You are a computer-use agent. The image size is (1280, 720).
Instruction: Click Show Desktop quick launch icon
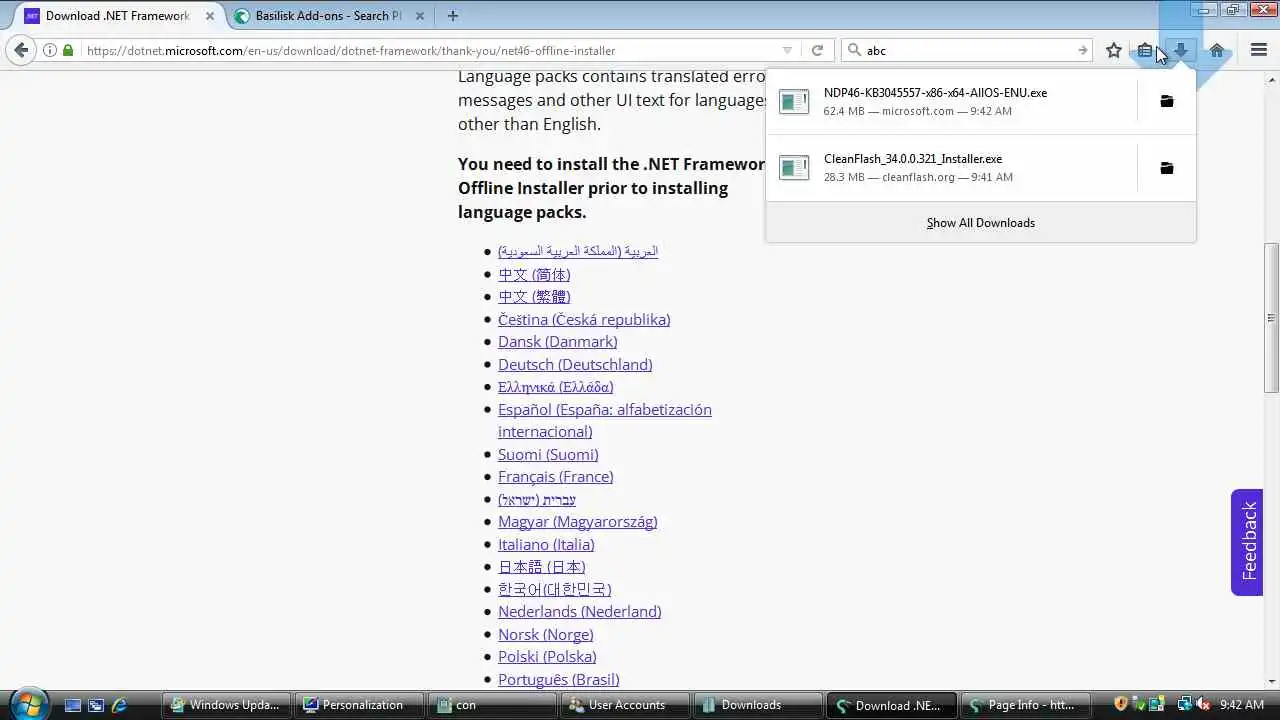(x=72, y=705)
